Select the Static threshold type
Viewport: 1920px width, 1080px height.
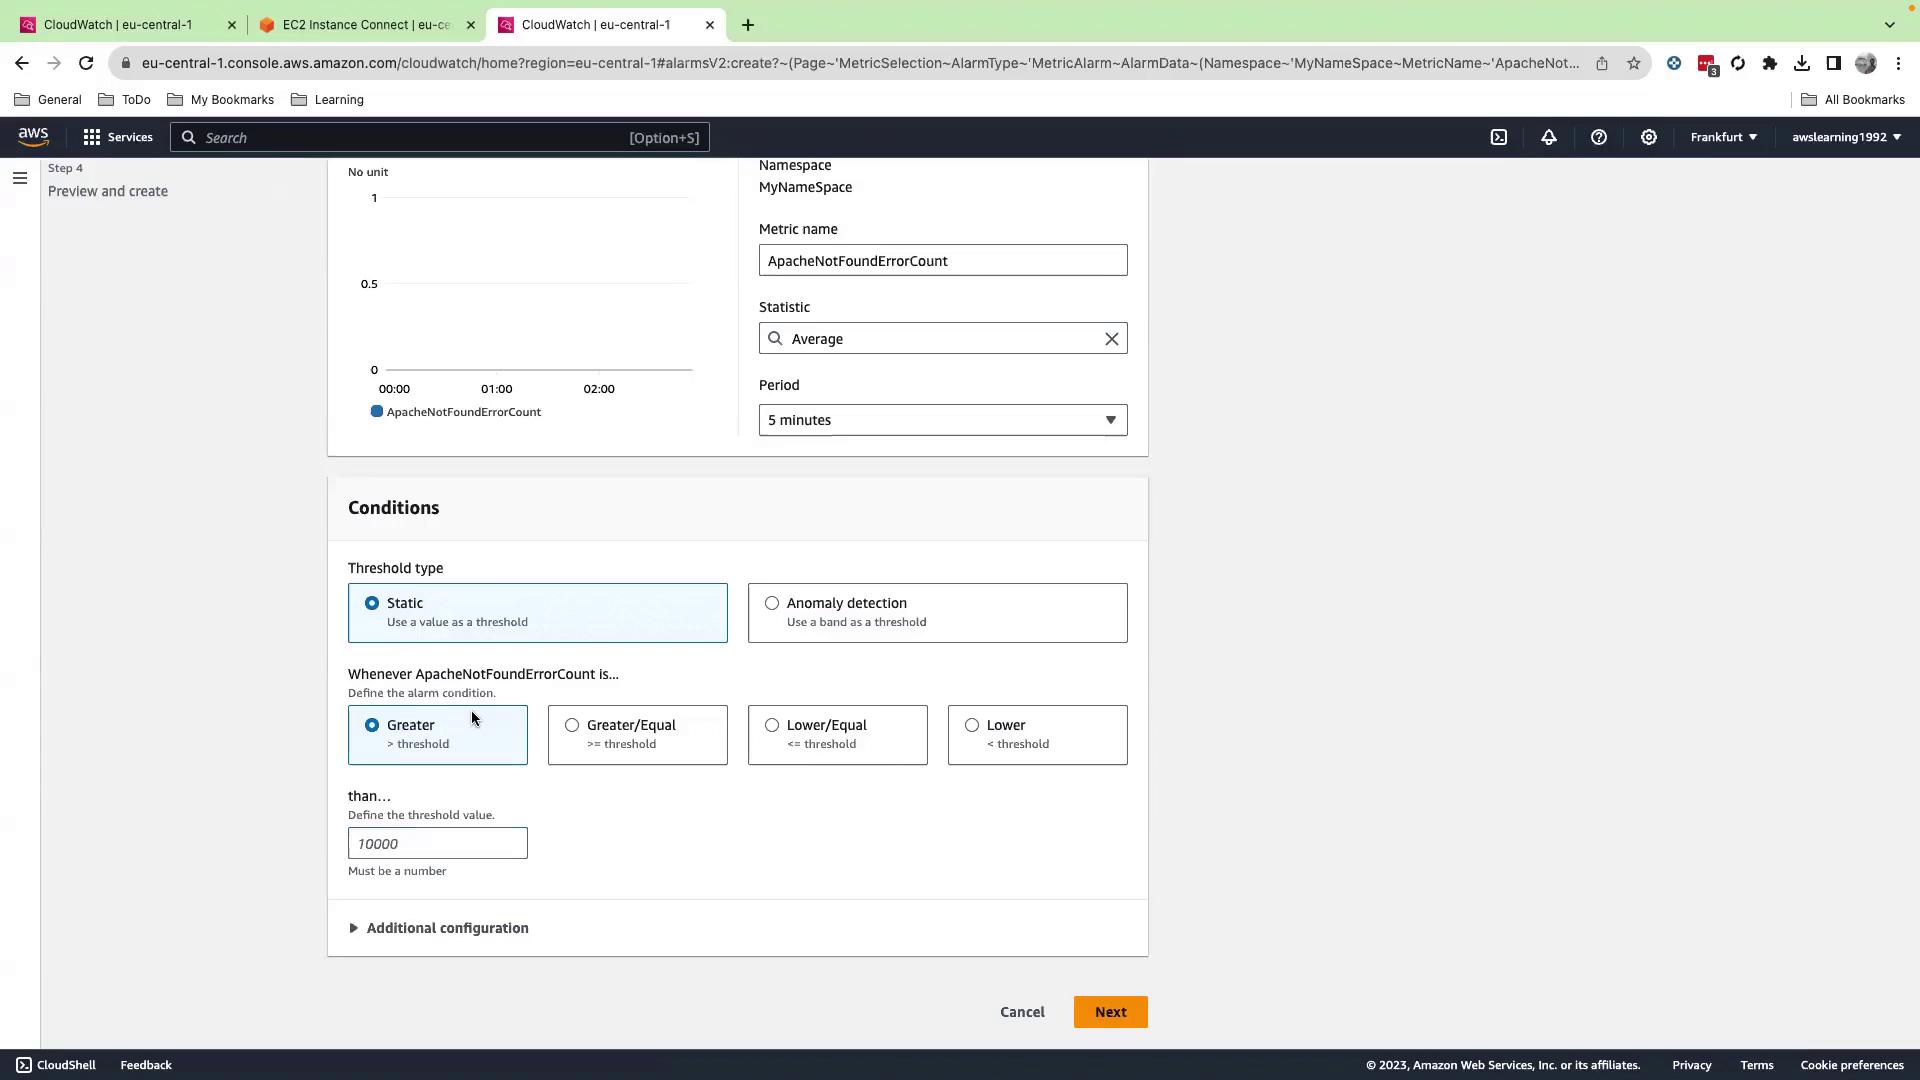(x=538, y=613)
